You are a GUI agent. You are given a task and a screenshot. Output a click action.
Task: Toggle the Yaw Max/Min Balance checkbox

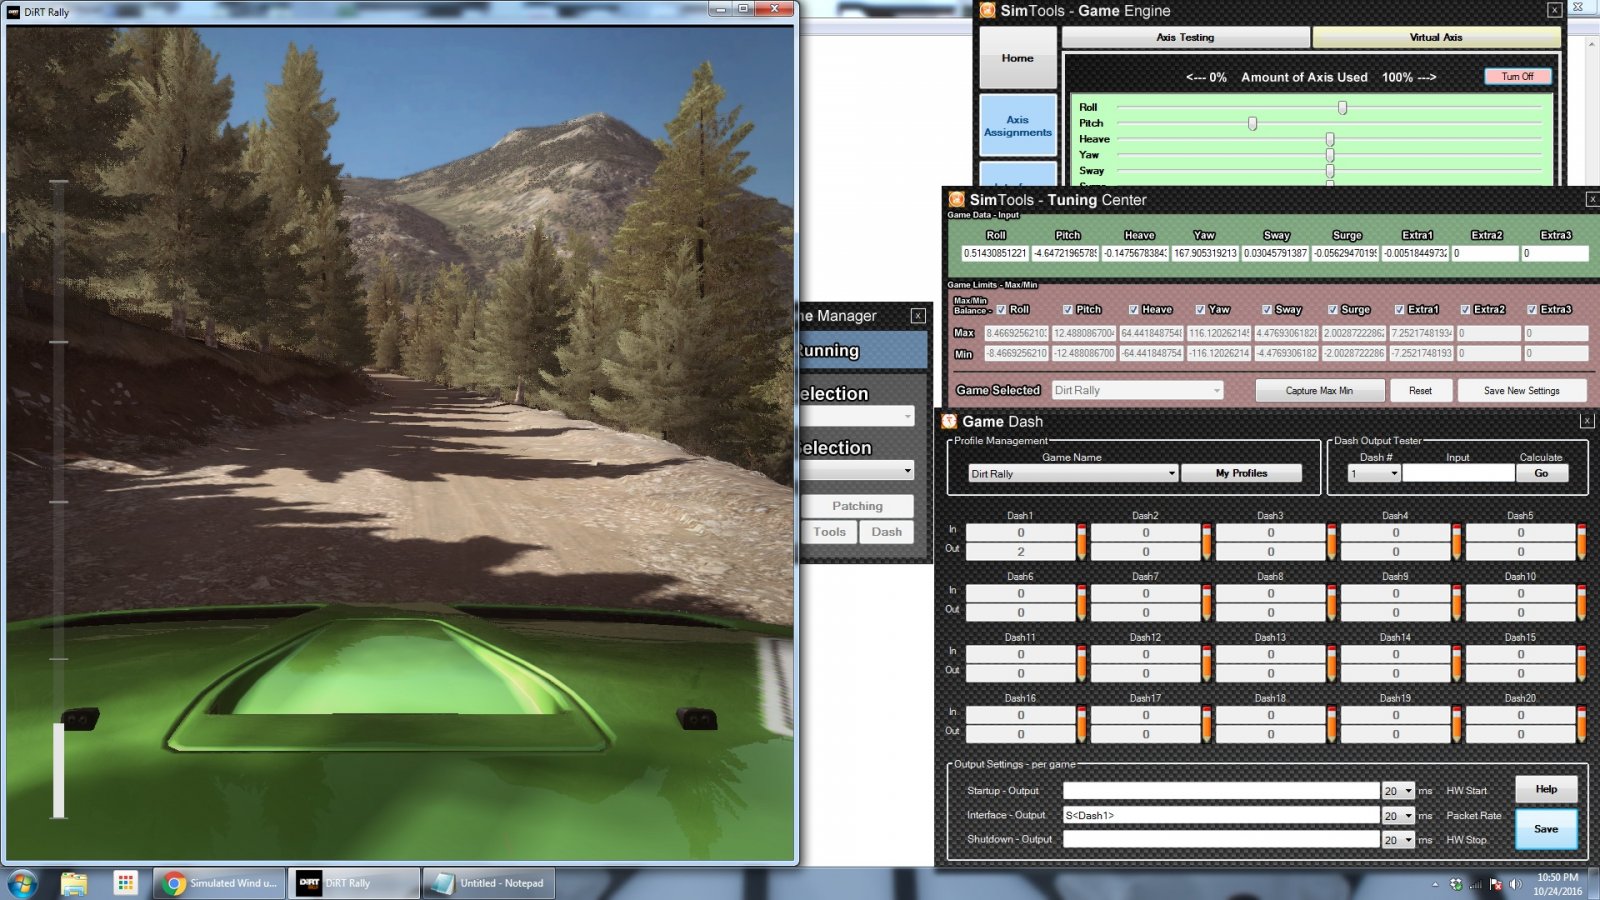pyautogui.click(x=1200, y=310)
